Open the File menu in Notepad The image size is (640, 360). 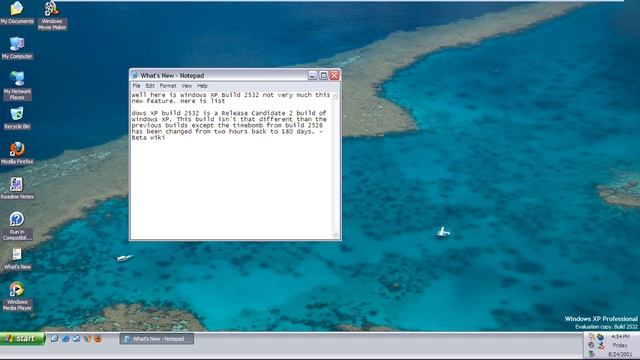136,86
